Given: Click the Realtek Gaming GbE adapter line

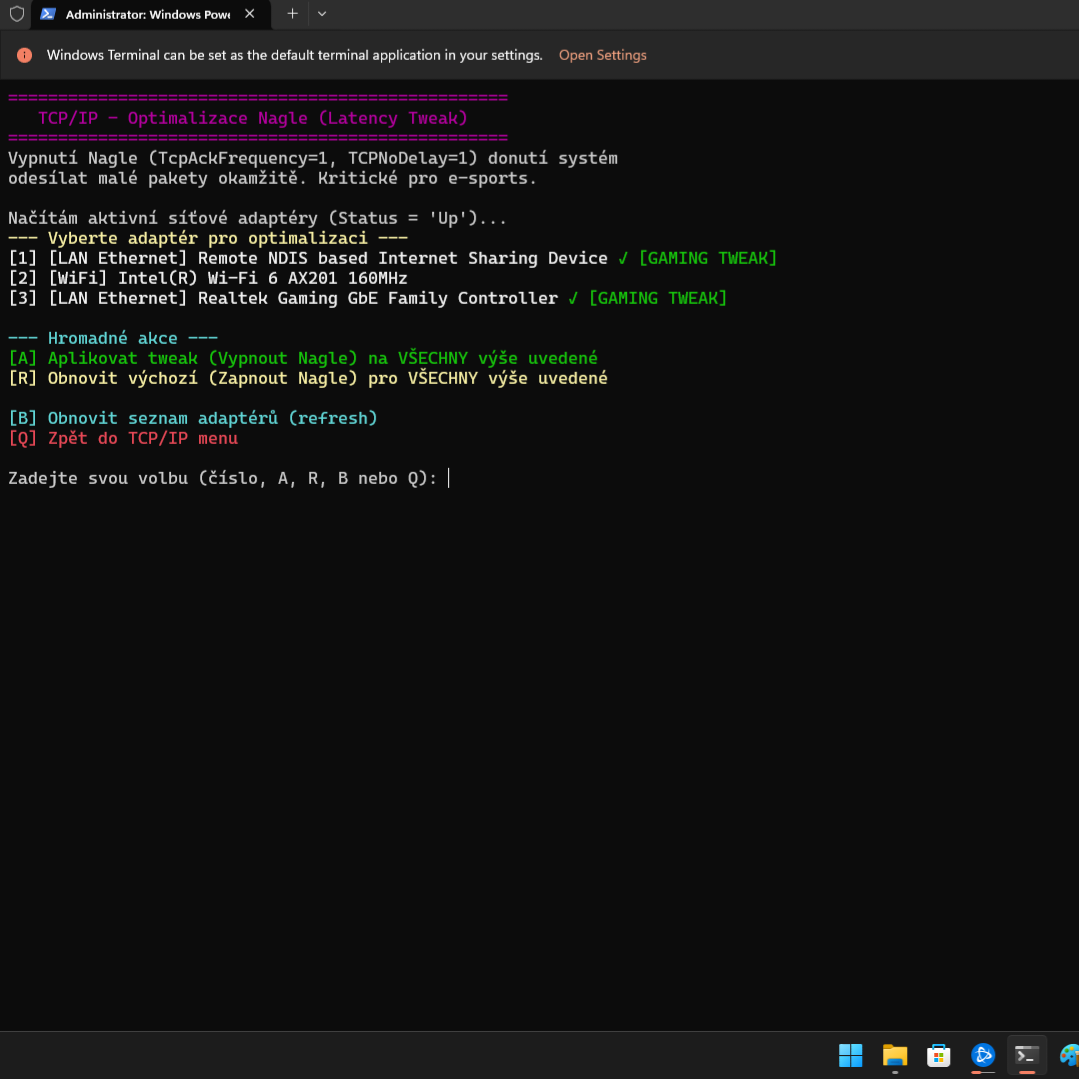Looking at the screenshot, I should pos(300,298).
